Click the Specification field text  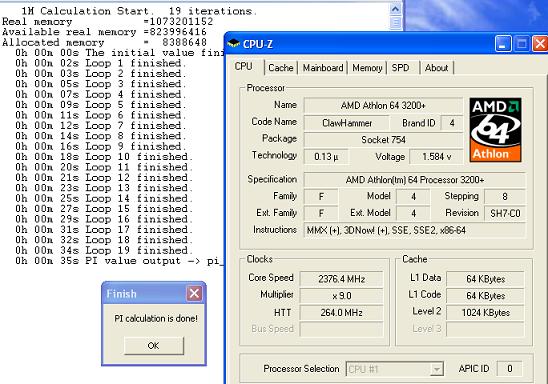click(x=415, y=180)
